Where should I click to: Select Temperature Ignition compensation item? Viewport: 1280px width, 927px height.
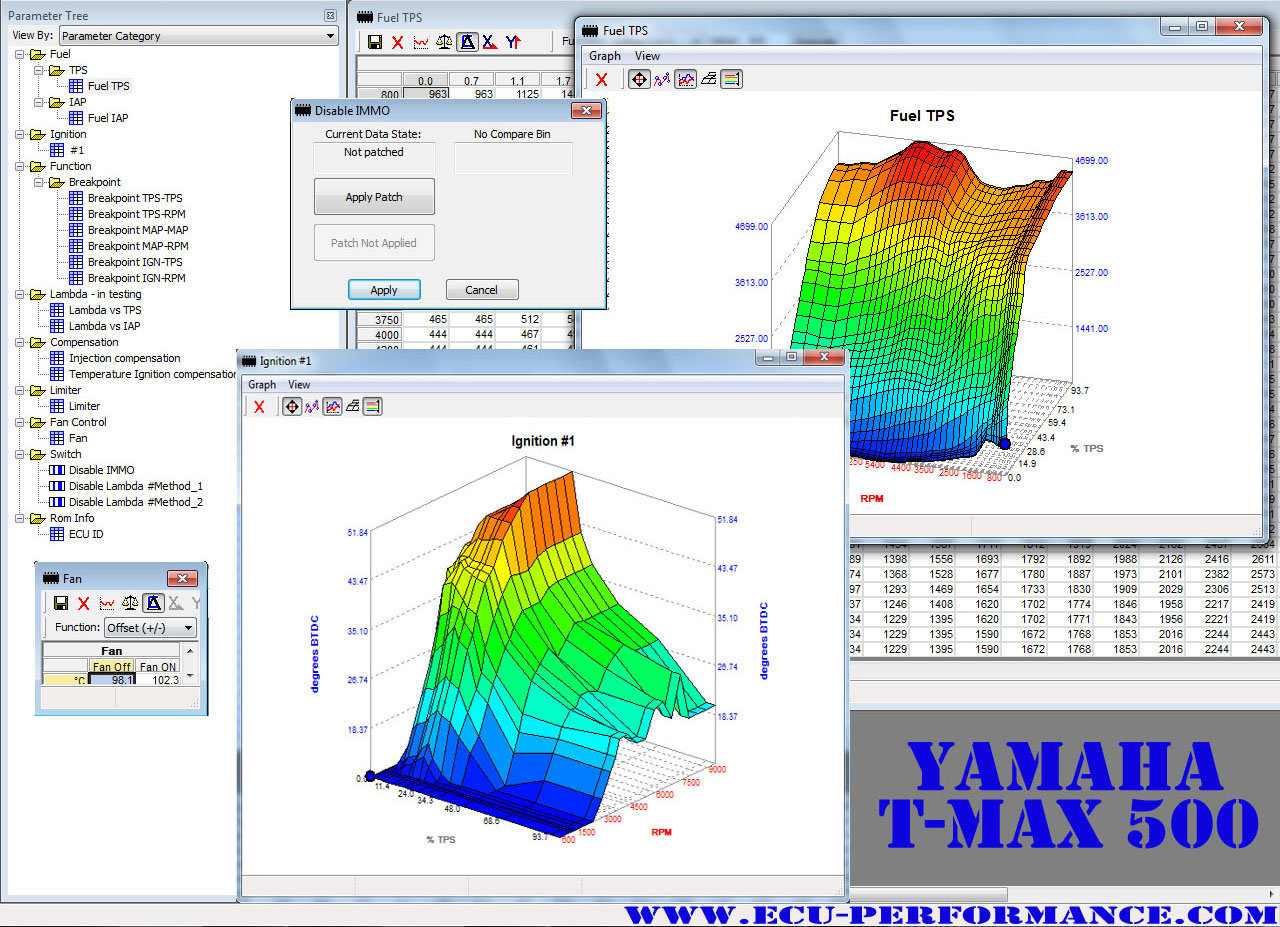pos(151,374)
